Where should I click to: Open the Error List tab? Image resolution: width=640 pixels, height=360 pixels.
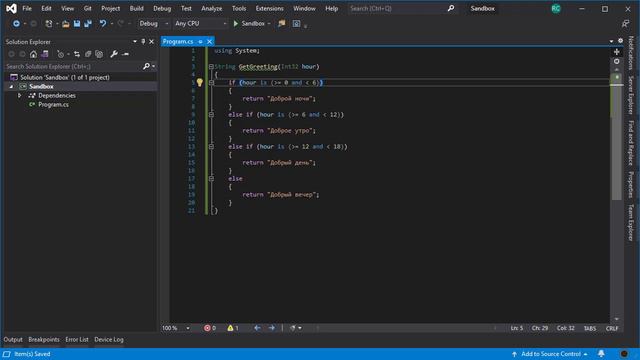77,339
